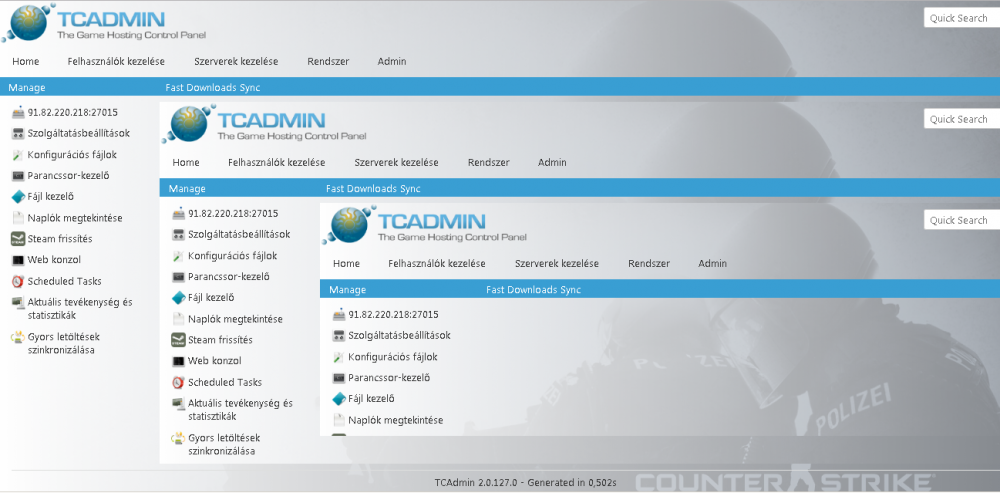This screenshot has height=493, width=1000.
Task: Click the Fájl kezelő icon in the innermost panel
Action: (x=339, y=399)
